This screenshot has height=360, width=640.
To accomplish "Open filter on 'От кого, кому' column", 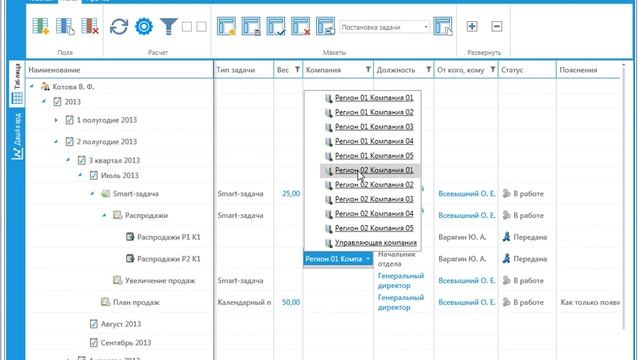I will (x=493, y=70).
